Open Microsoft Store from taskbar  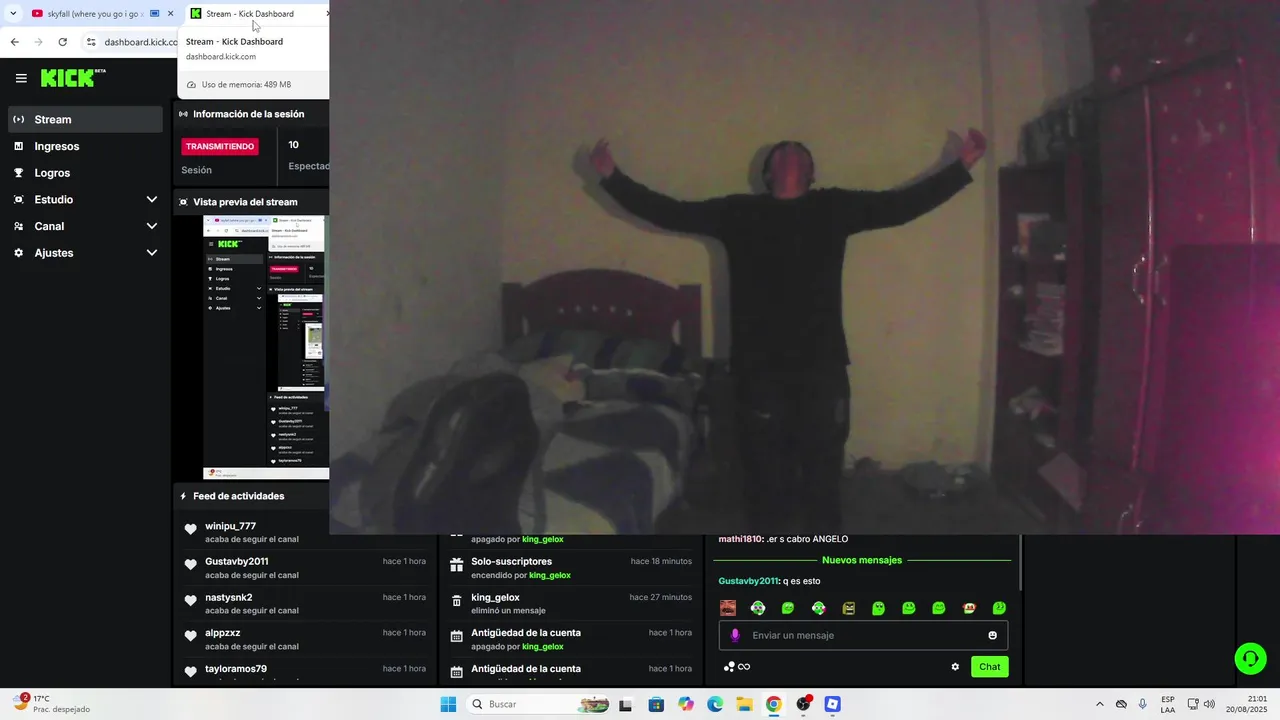click(656, 704)
